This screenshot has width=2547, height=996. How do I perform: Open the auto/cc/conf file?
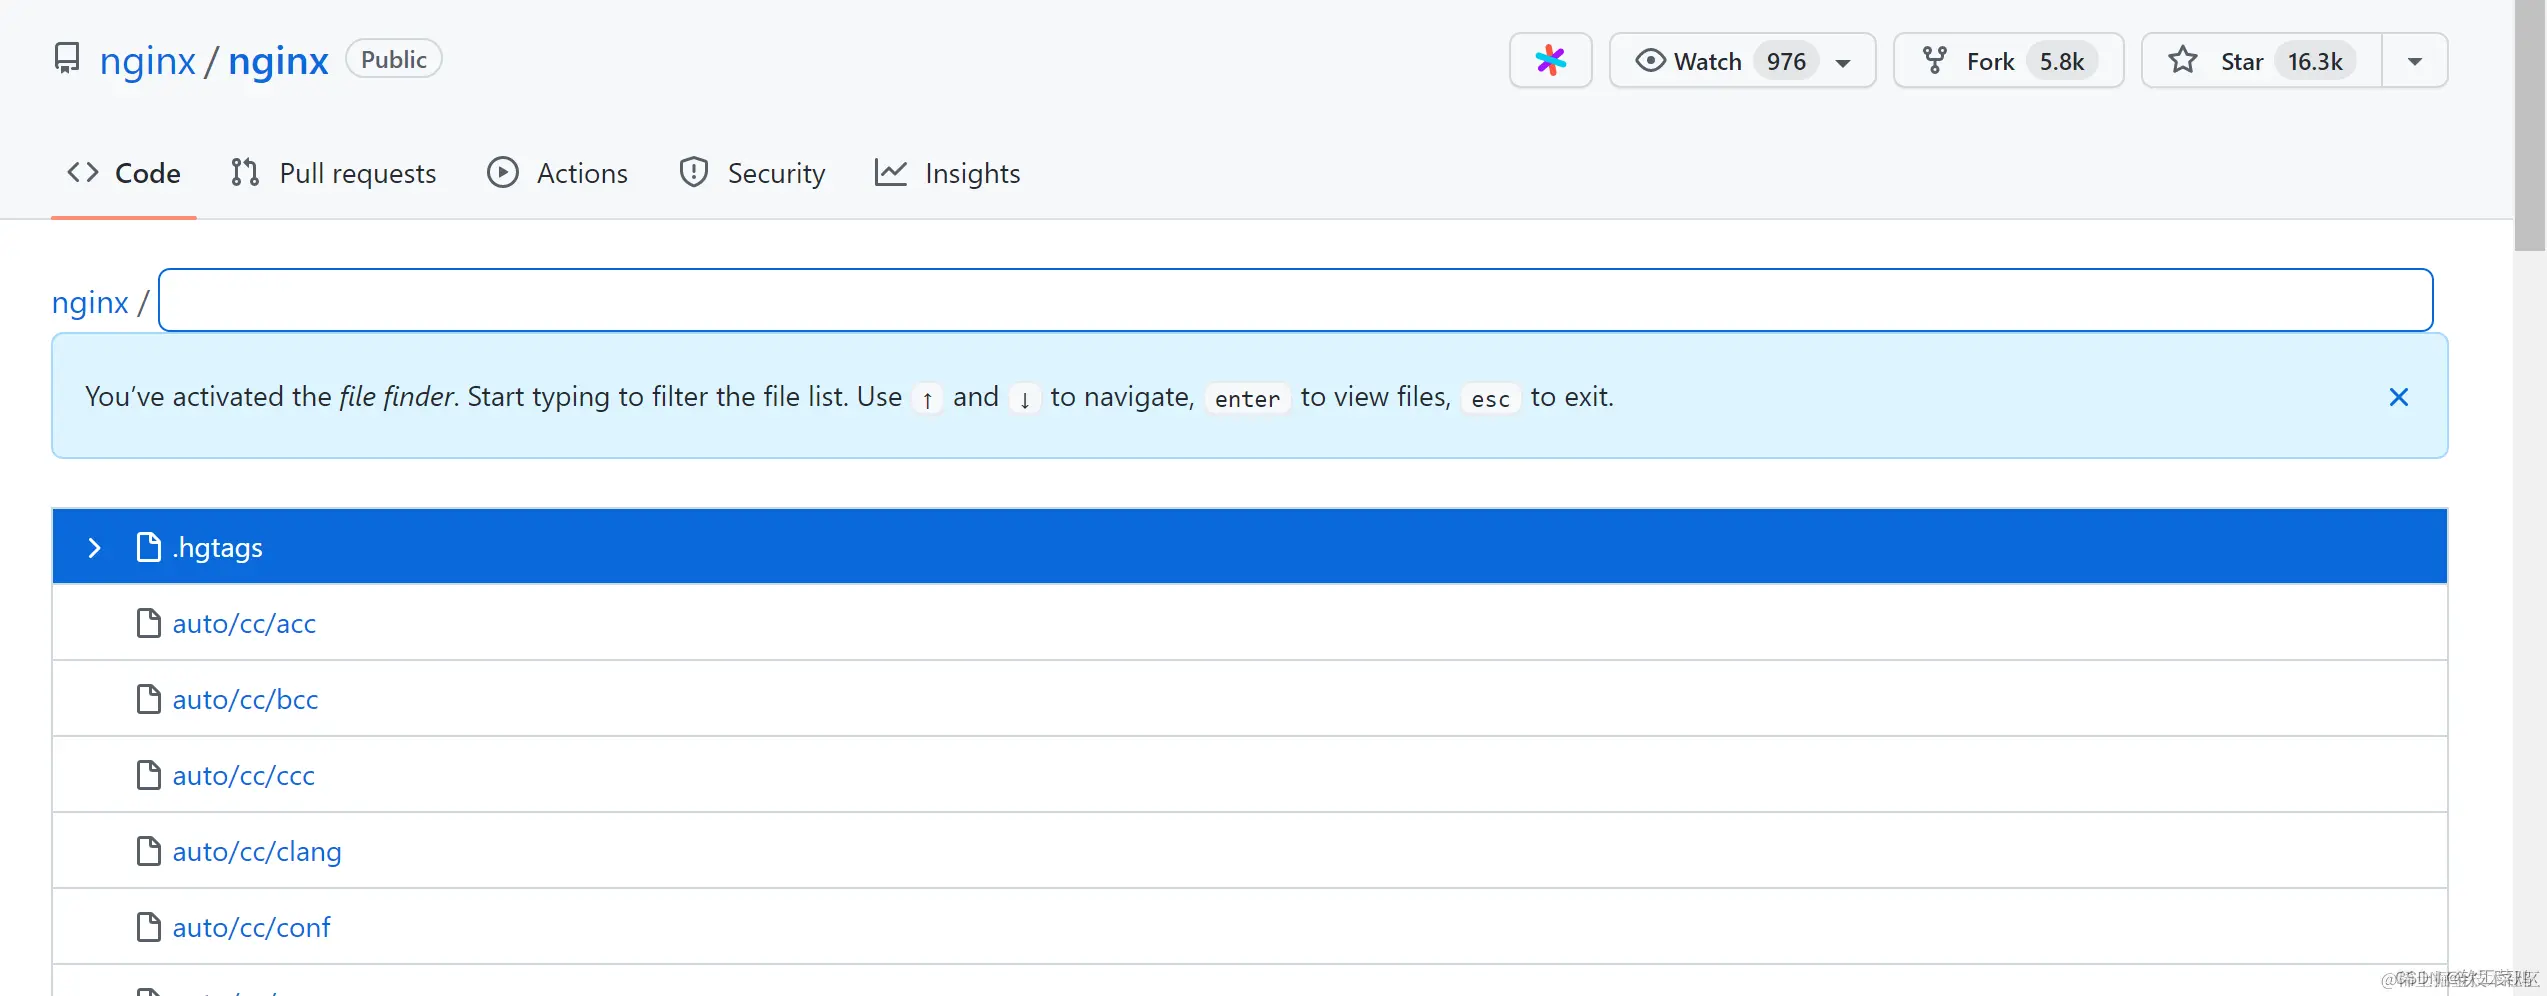(x=251, y=928)
